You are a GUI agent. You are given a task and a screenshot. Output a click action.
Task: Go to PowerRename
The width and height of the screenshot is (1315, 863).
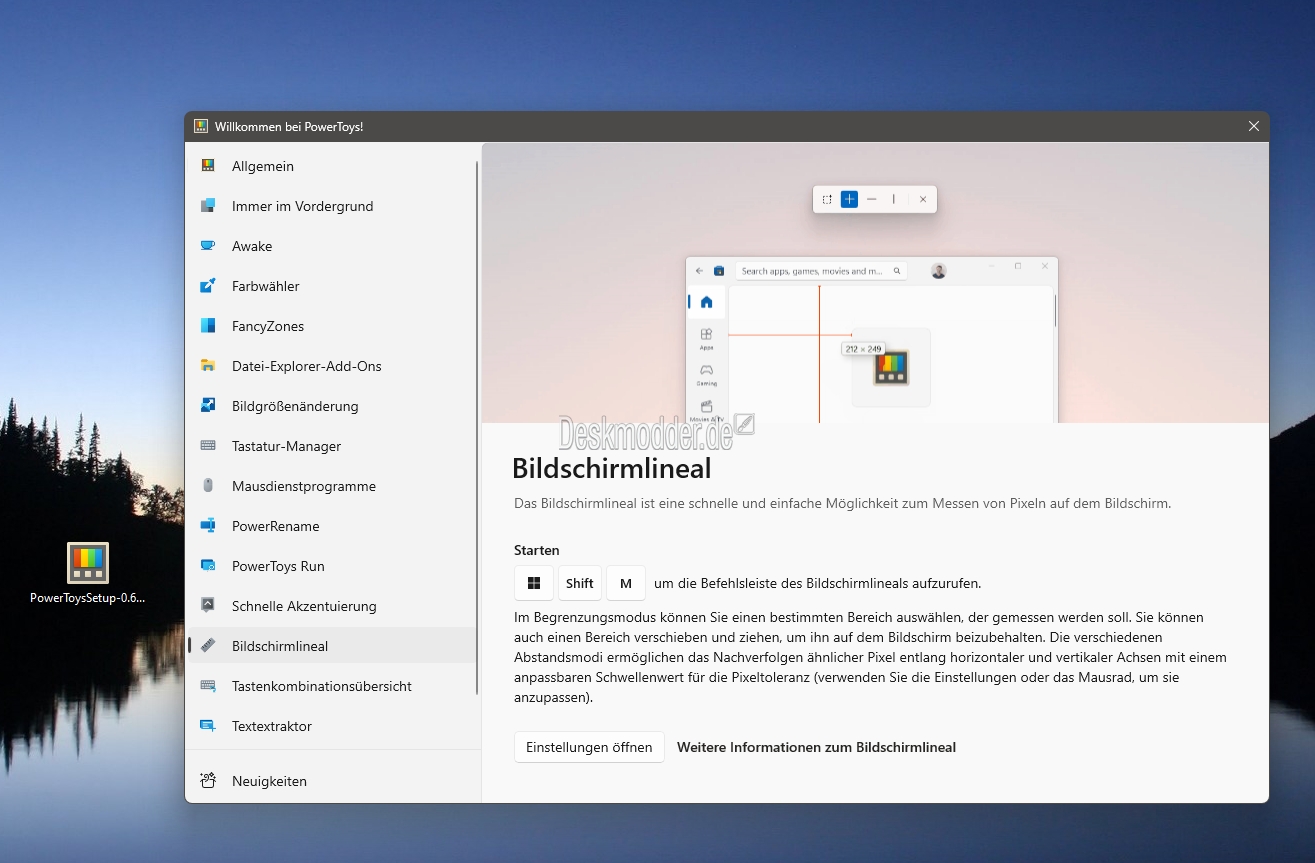[331, 526]
